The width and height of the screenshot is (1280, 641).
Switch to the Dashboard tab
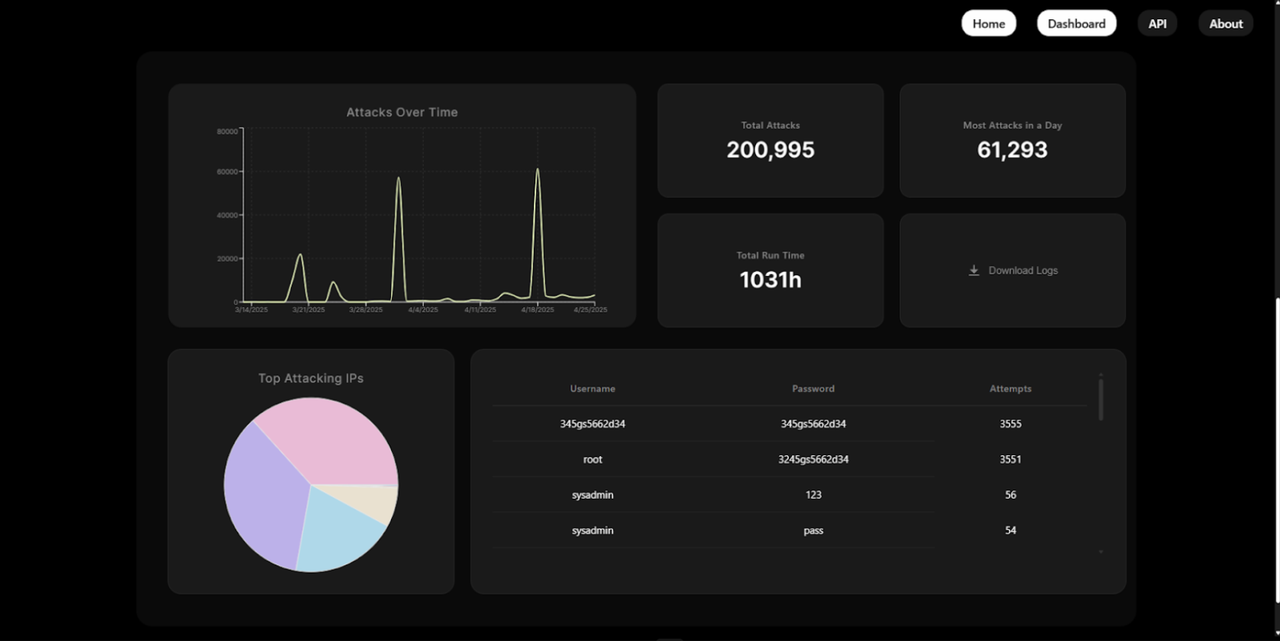pyautogui.click(x=1076, y=24)
